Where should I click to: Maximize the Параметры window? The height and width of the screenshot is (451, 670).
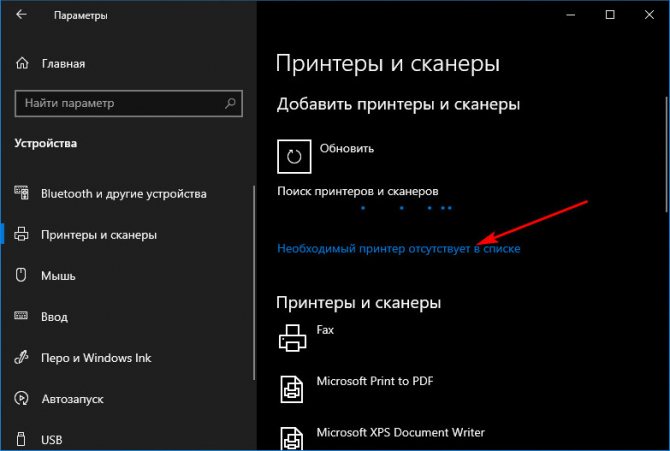(610, 15)
